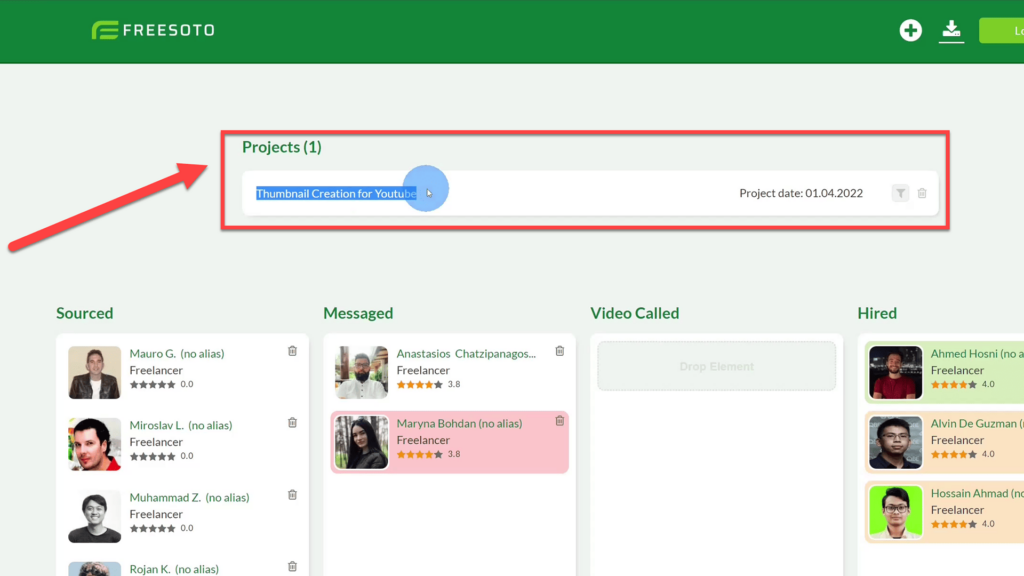The height and width of the screenshot is (576, 1024).
Task: Delete Mauro G. from Sourced list
Action: tap(293, 351)
